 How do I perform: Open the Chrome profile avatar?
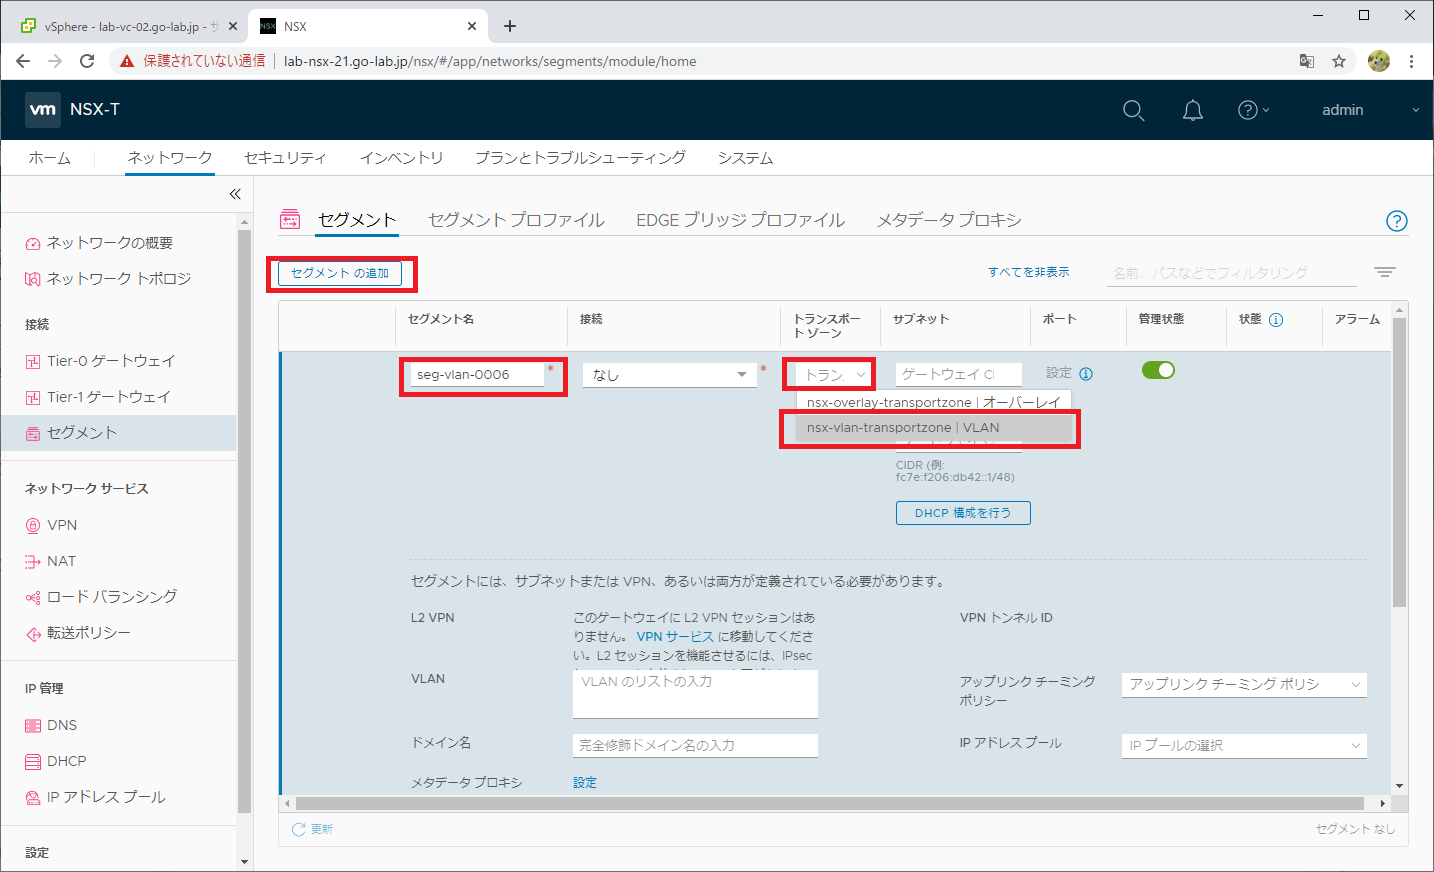1379,61
